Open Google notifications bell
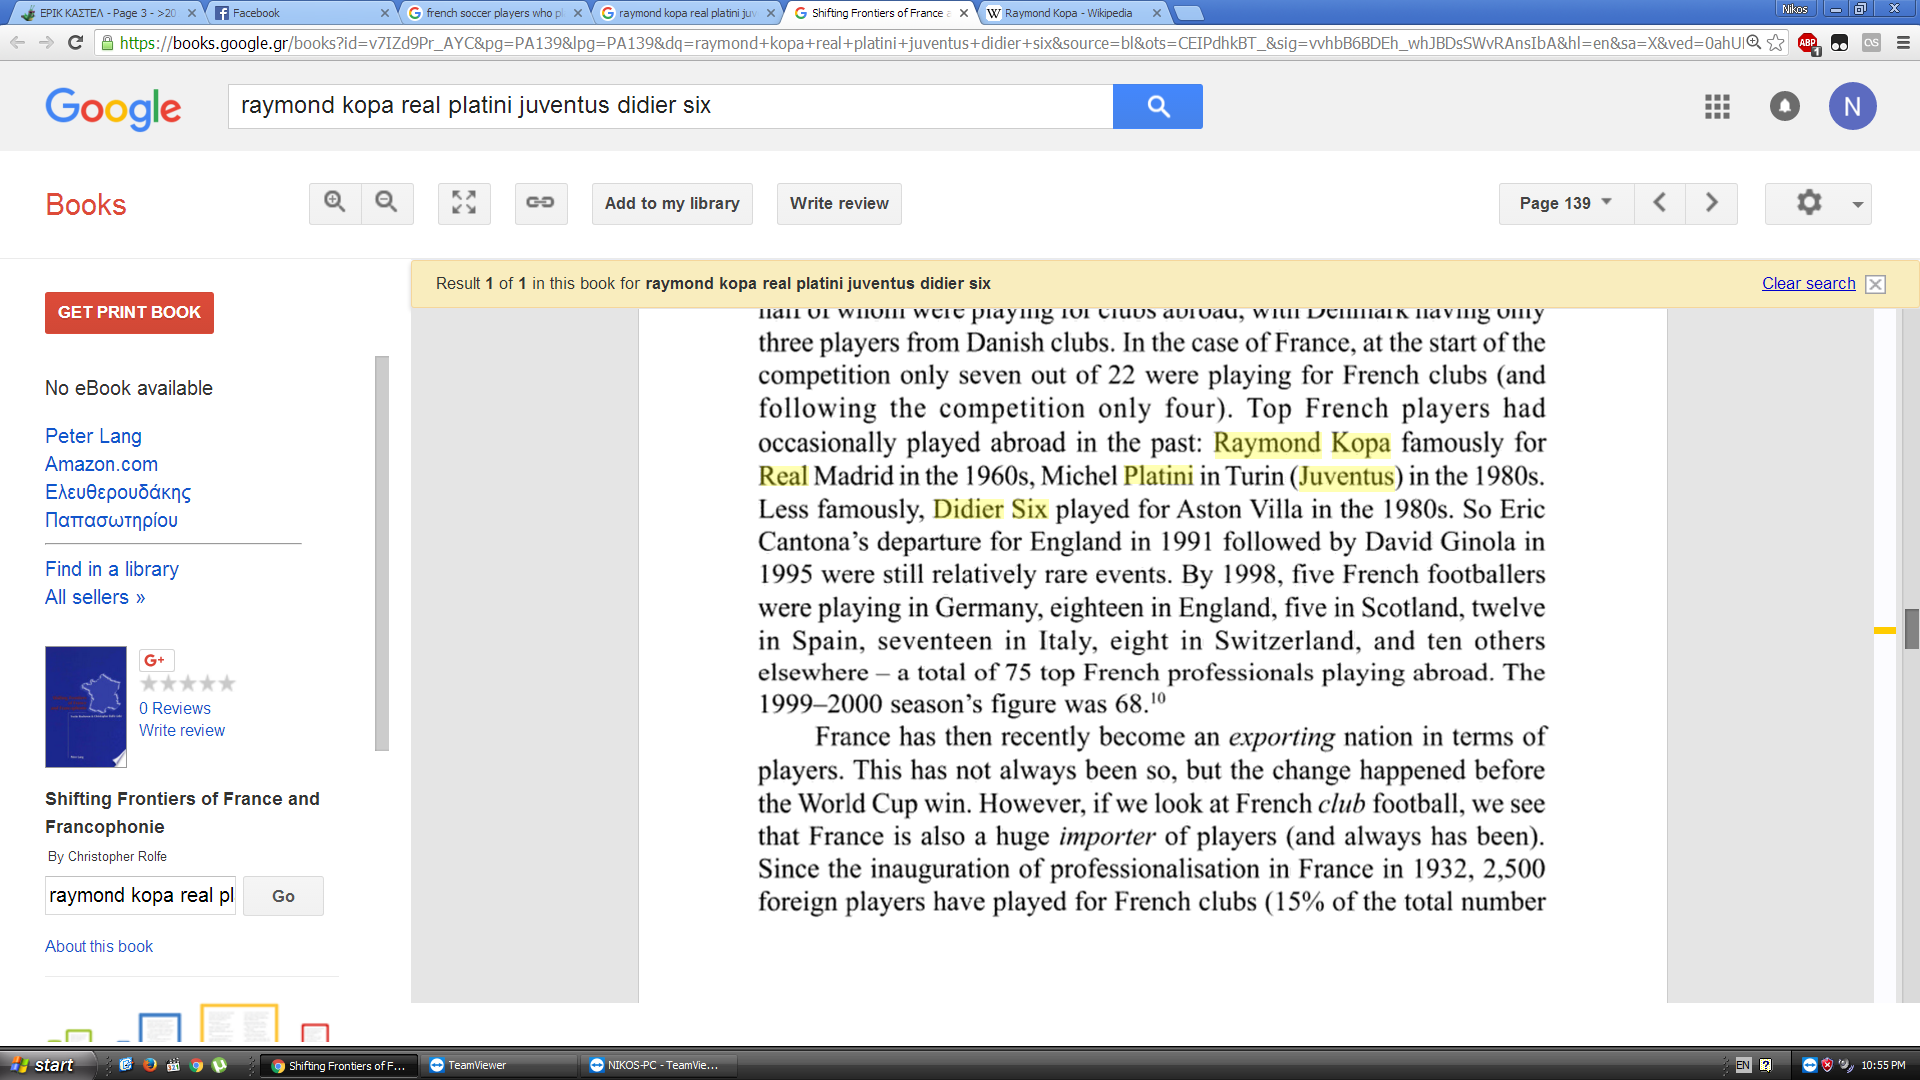This screenshot has width=1920, height=1080. 1785,106
